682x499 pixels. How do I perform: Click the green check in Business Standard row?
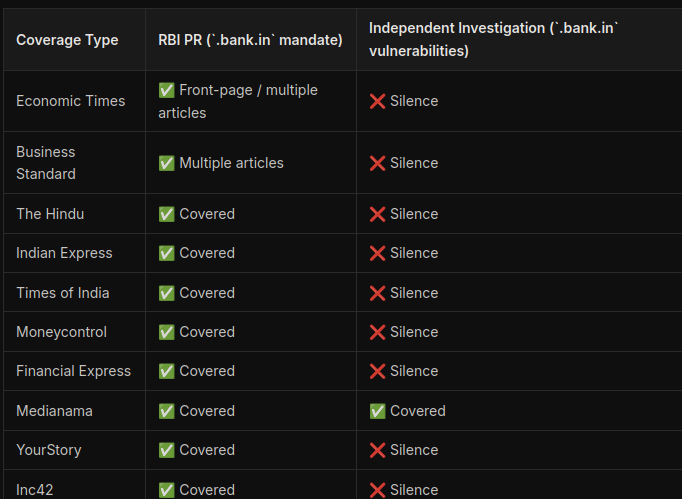point(166,163)
